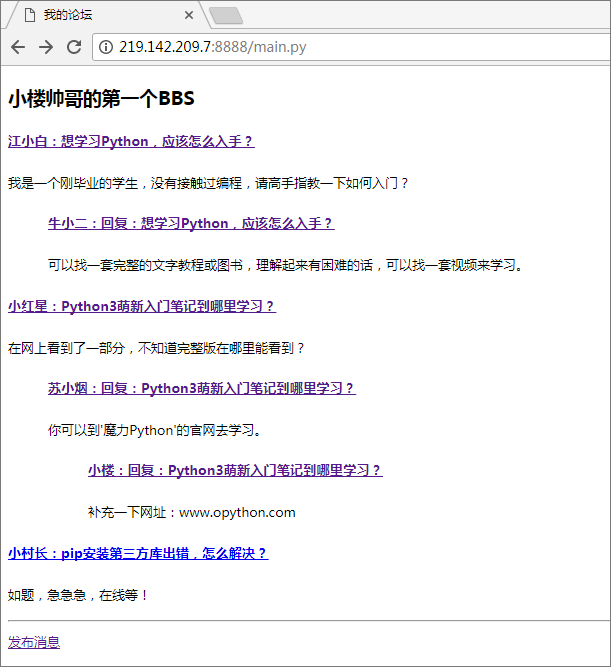
Task: Click the reply text 可以找一套完整的文字教程或图书
Action: point(145,265)
